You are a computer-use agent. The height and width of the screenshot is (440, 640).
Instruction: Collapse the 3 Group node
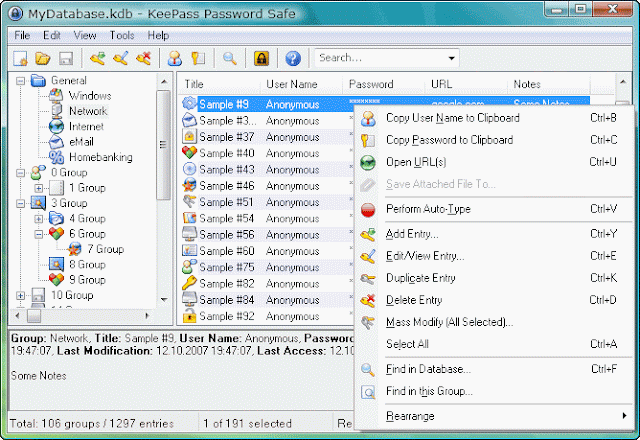pos(20,203)
